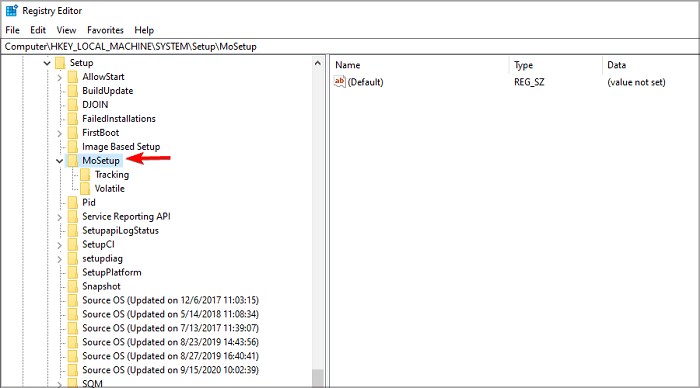Select the Tracking subkey label
This screenshot has width=700, height=388.
click(x=112, y=175)
